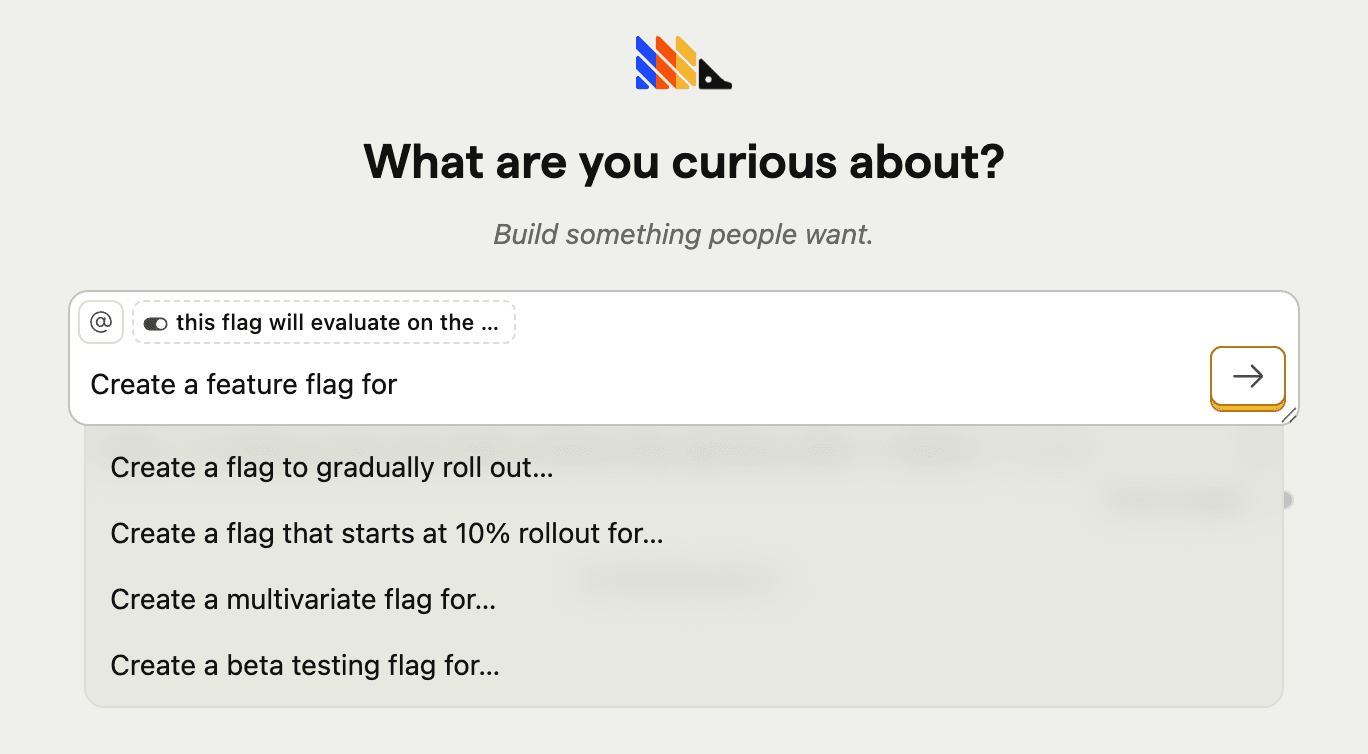Click the @ mention context button
The image size is (1368, 754).
coord(100,322)
